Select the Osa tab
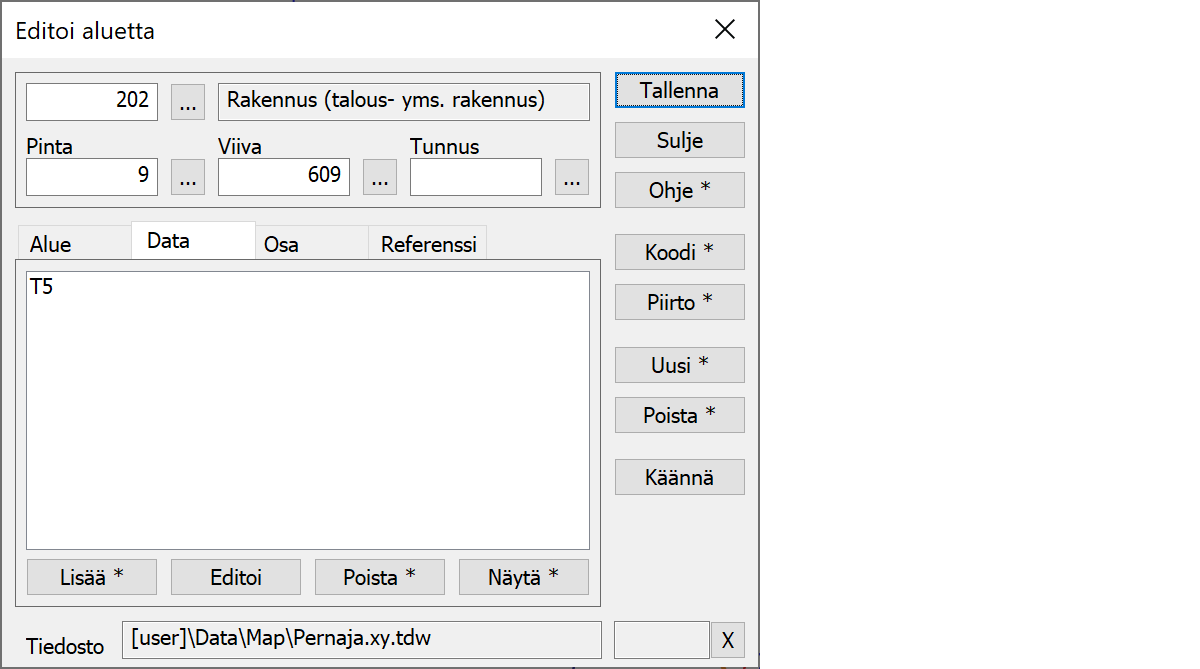Screen dimensions: 1200x669 [x=281, y=245]
